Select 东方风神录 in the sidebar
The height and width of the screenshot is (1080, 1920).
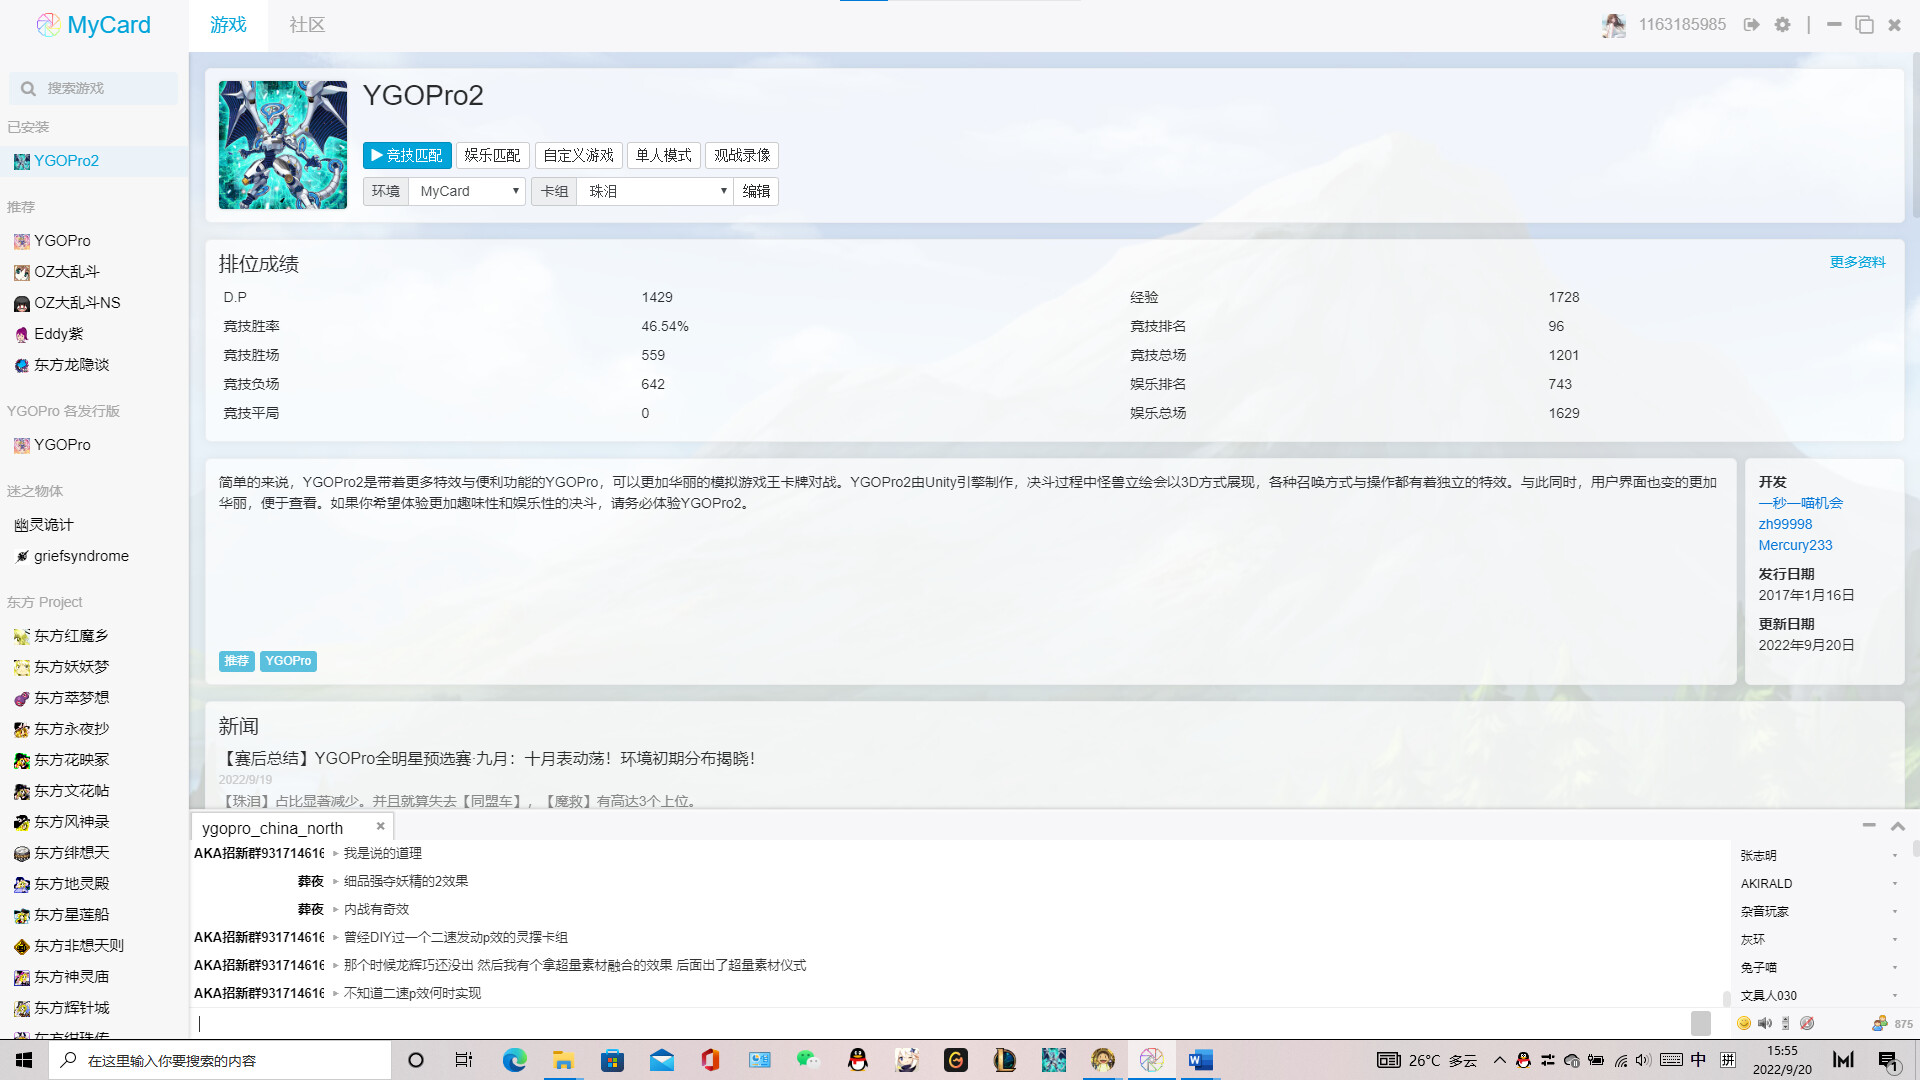pos(94,822)
